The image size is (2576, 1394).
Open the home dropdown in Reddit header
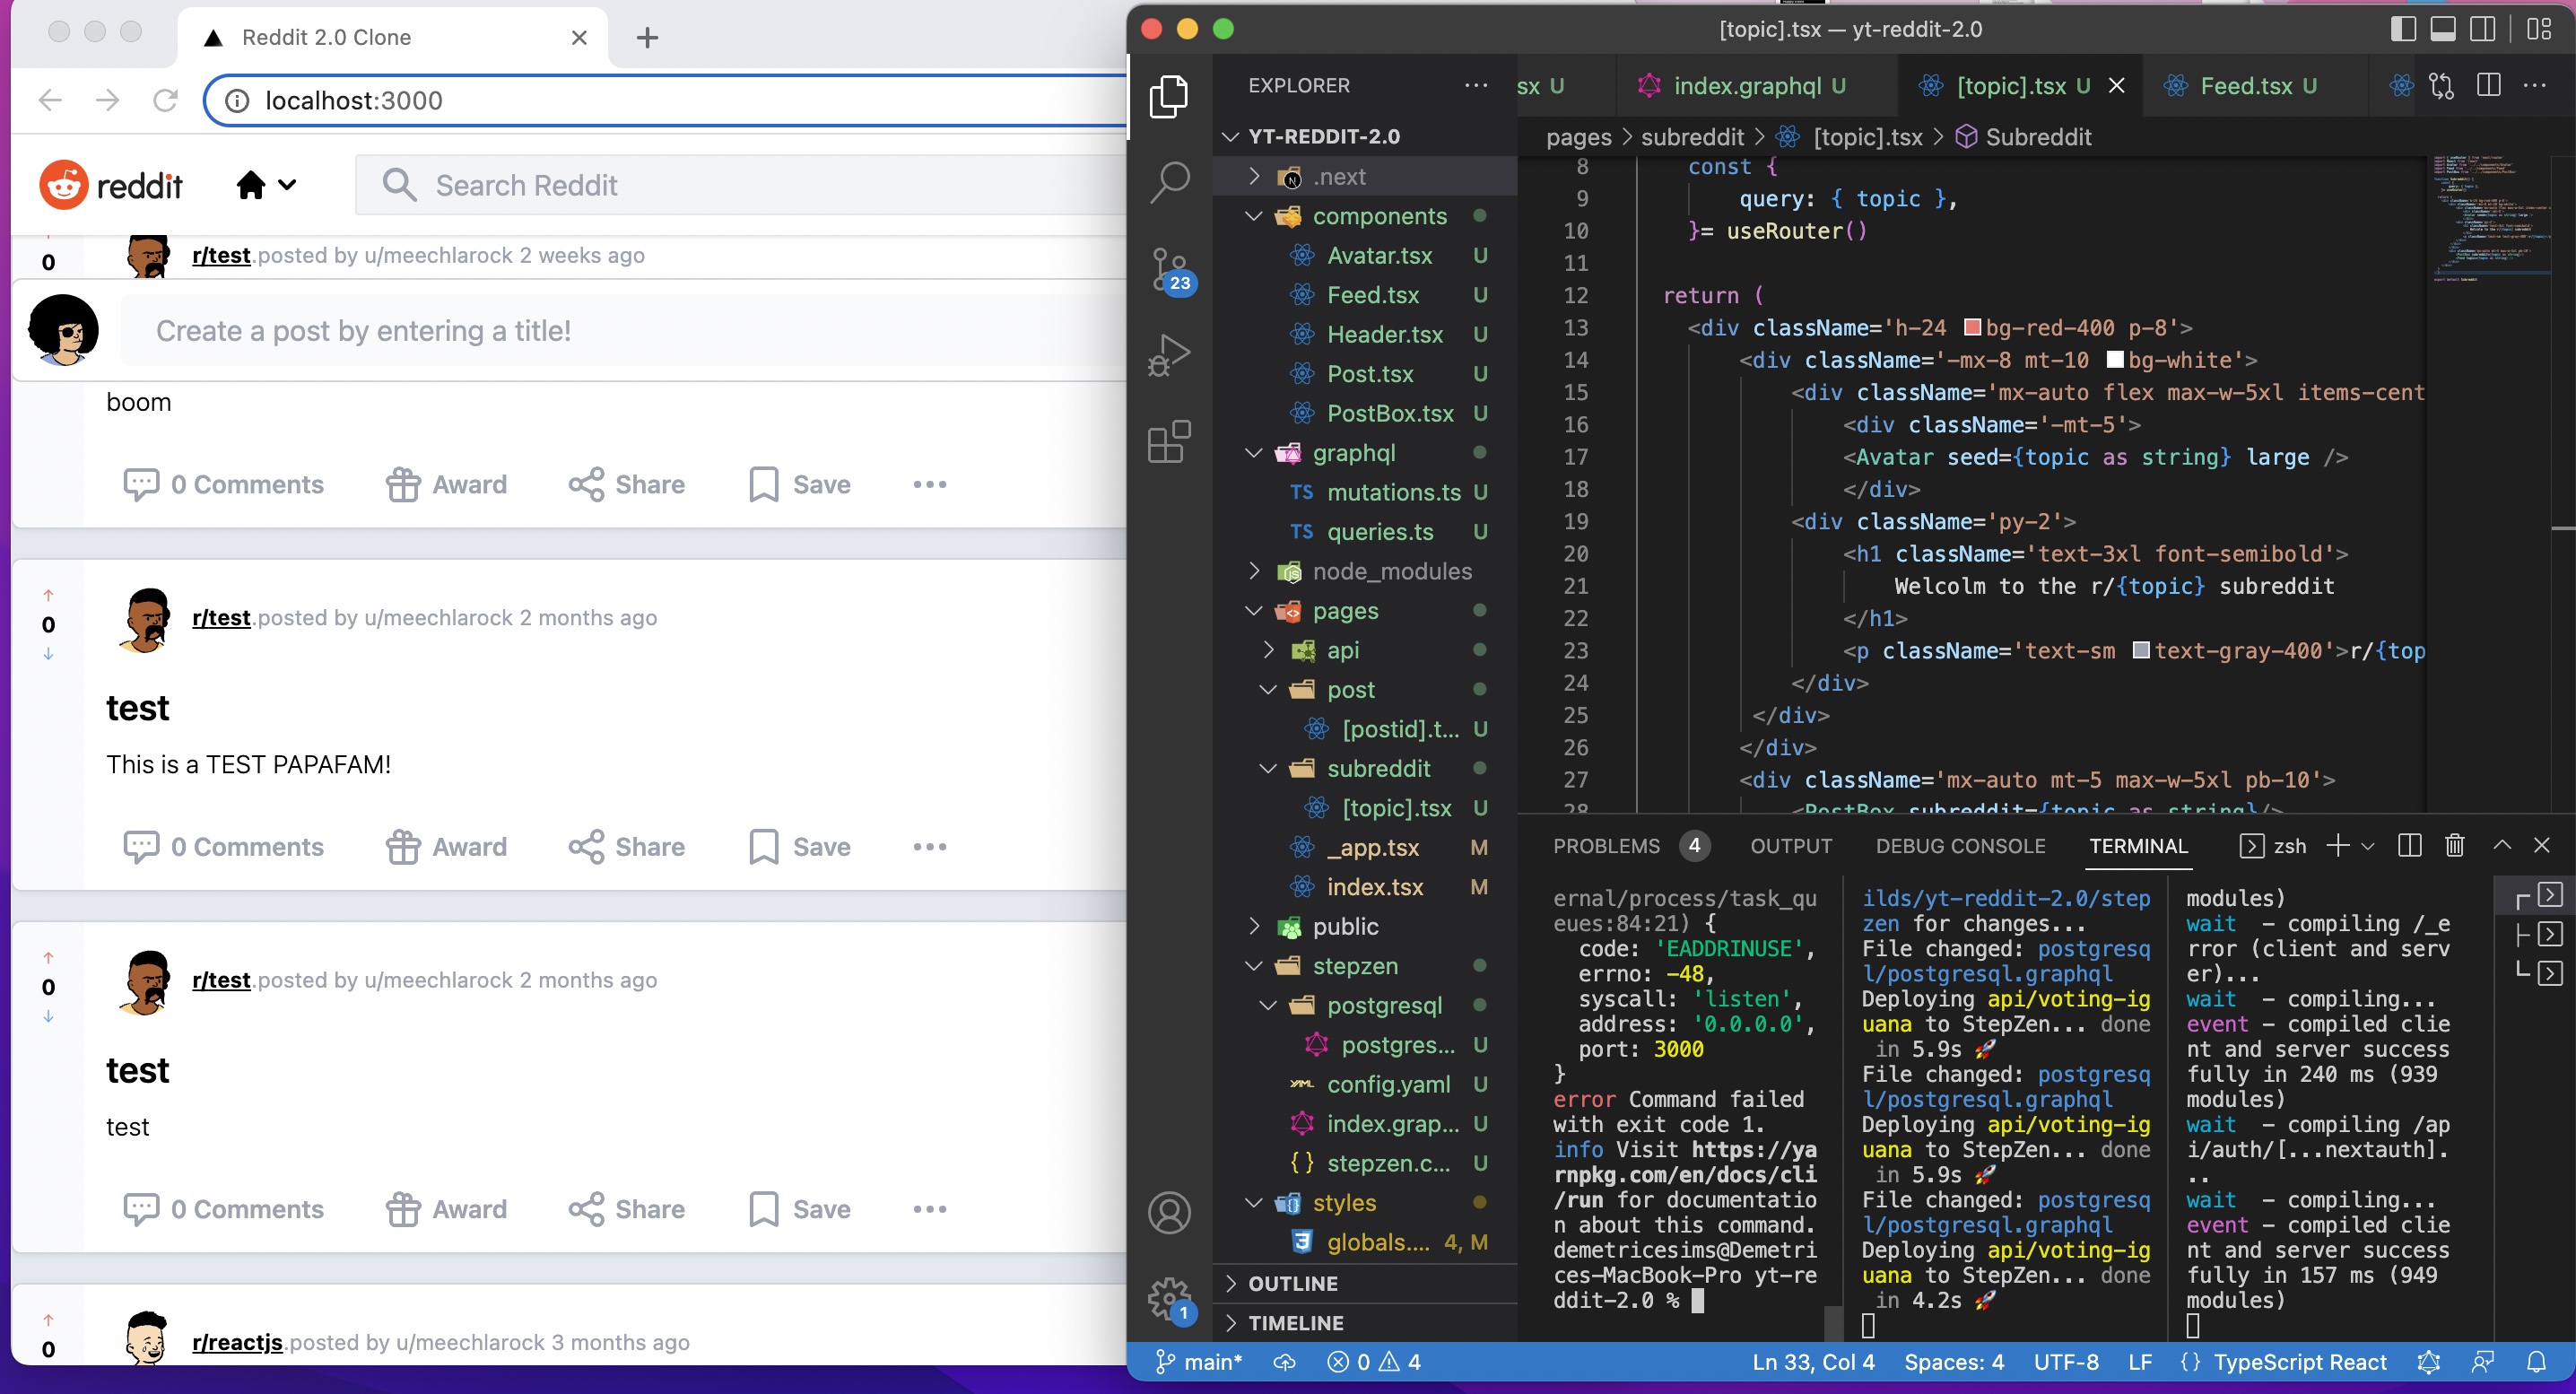click(266, 185)
